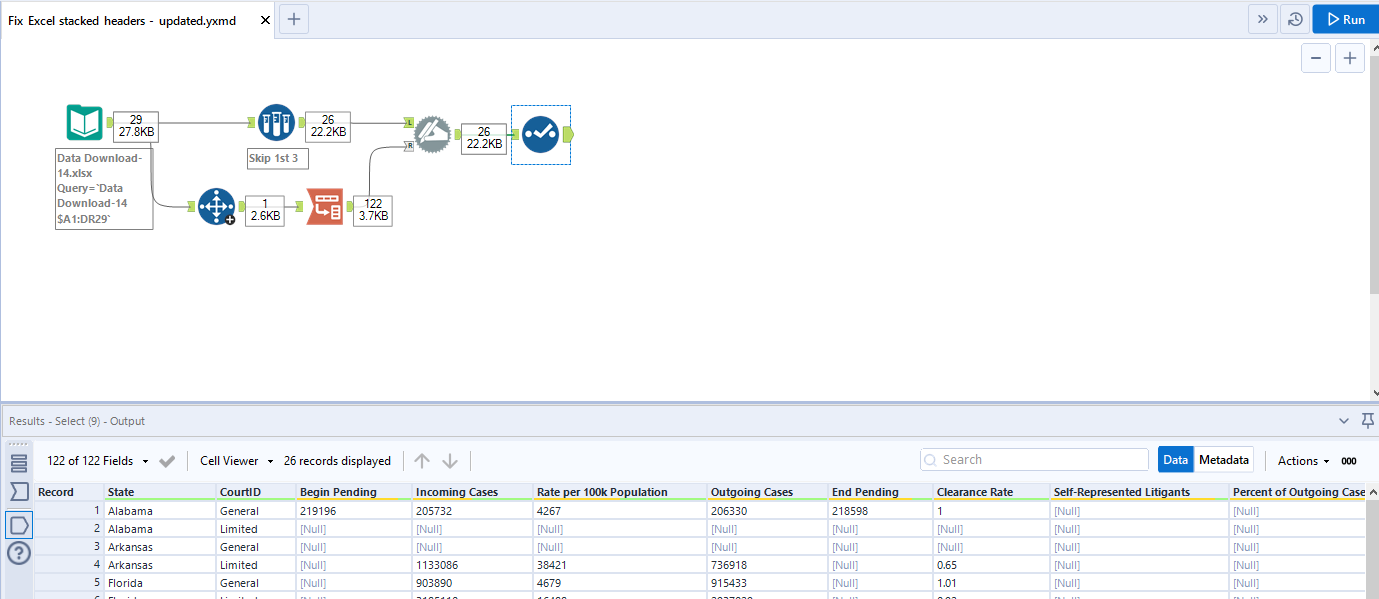Select the Transpose tool below the input
The width and height of the screenshot is (1379, 599).
click(x=217, y=206)
